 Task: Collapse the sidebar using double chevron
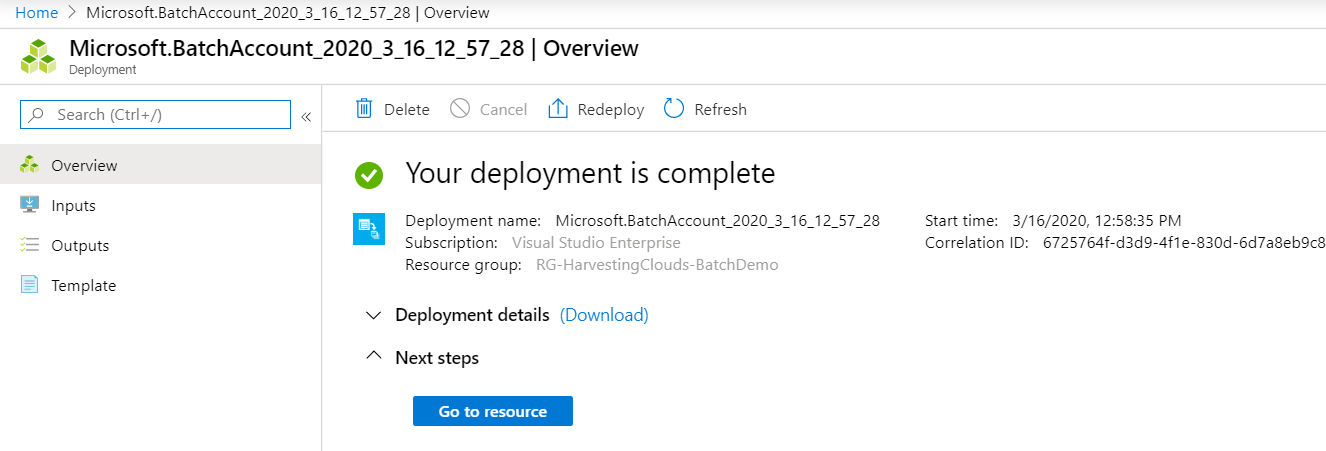click(306, 116)
